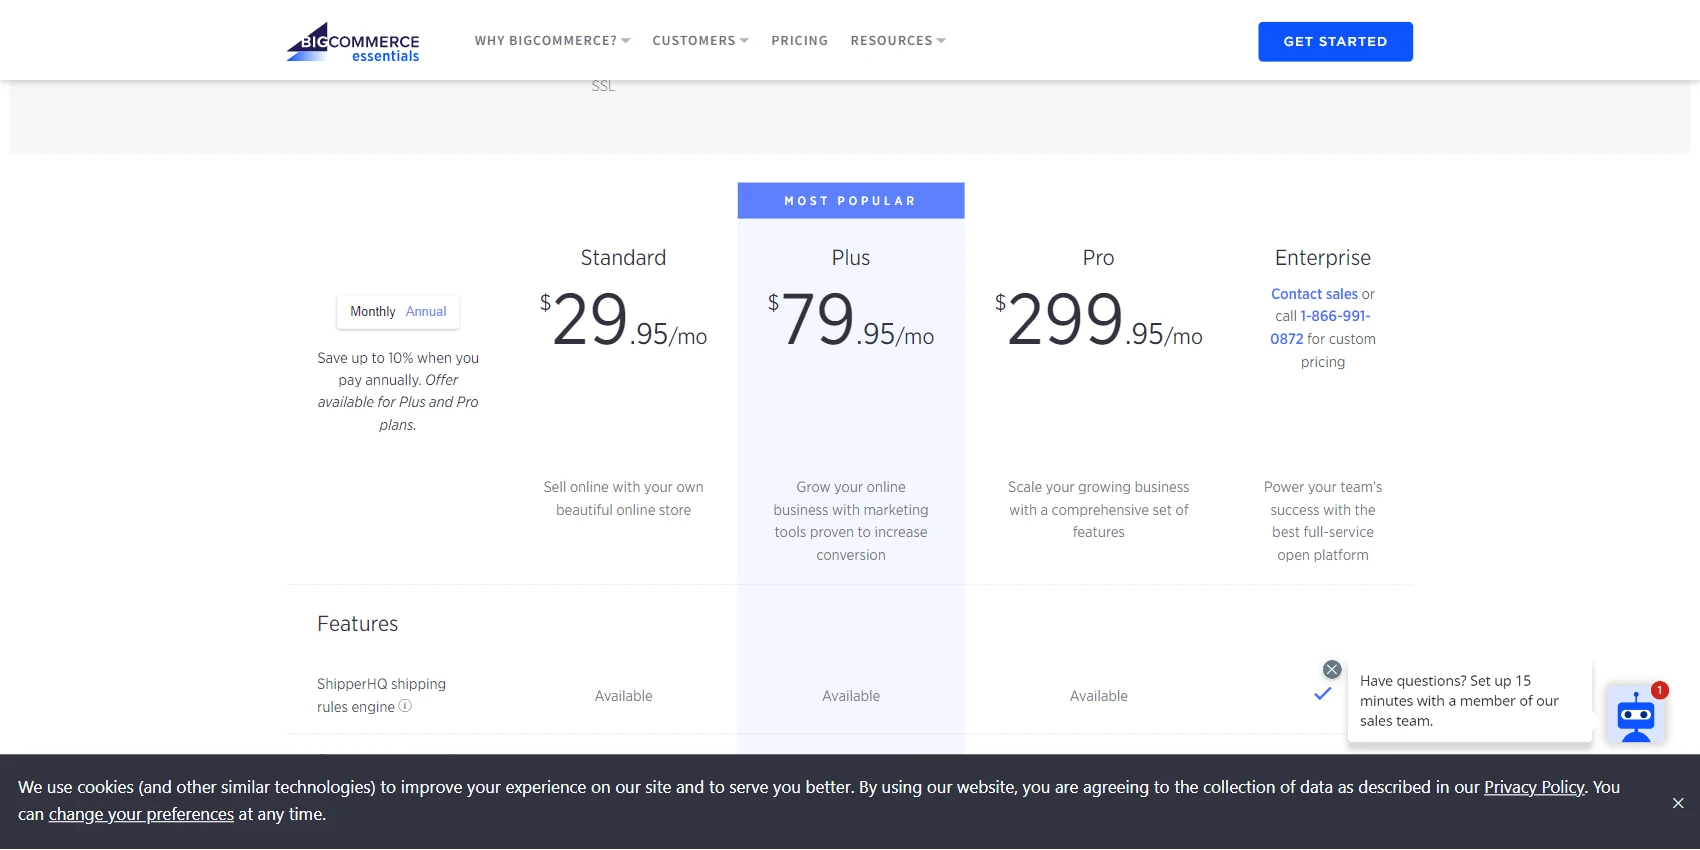Open the Pricing page
This screenshot has height=850, width=1700.
coord(799,41)
